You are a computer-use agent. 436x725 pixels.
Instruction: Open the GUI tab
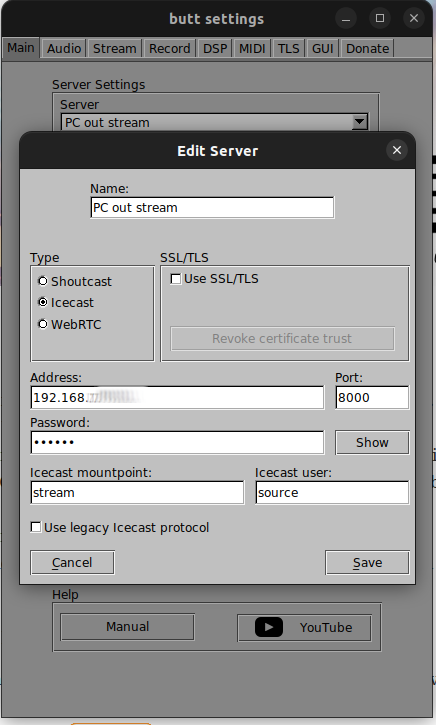point(322,49)
